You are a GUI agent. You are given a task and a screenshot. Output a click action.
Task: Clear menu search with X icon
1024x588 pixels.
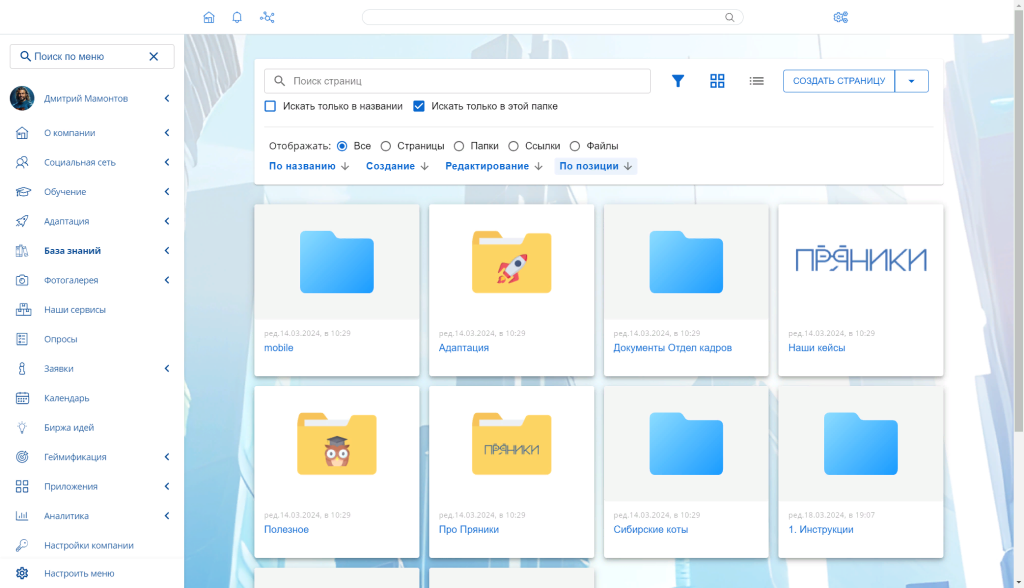pos(154,57)
